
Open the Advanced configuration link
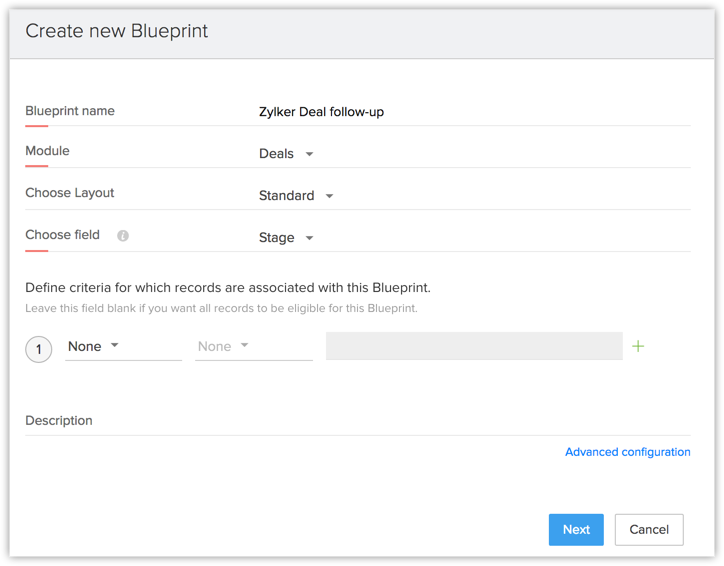pos(627,452)
